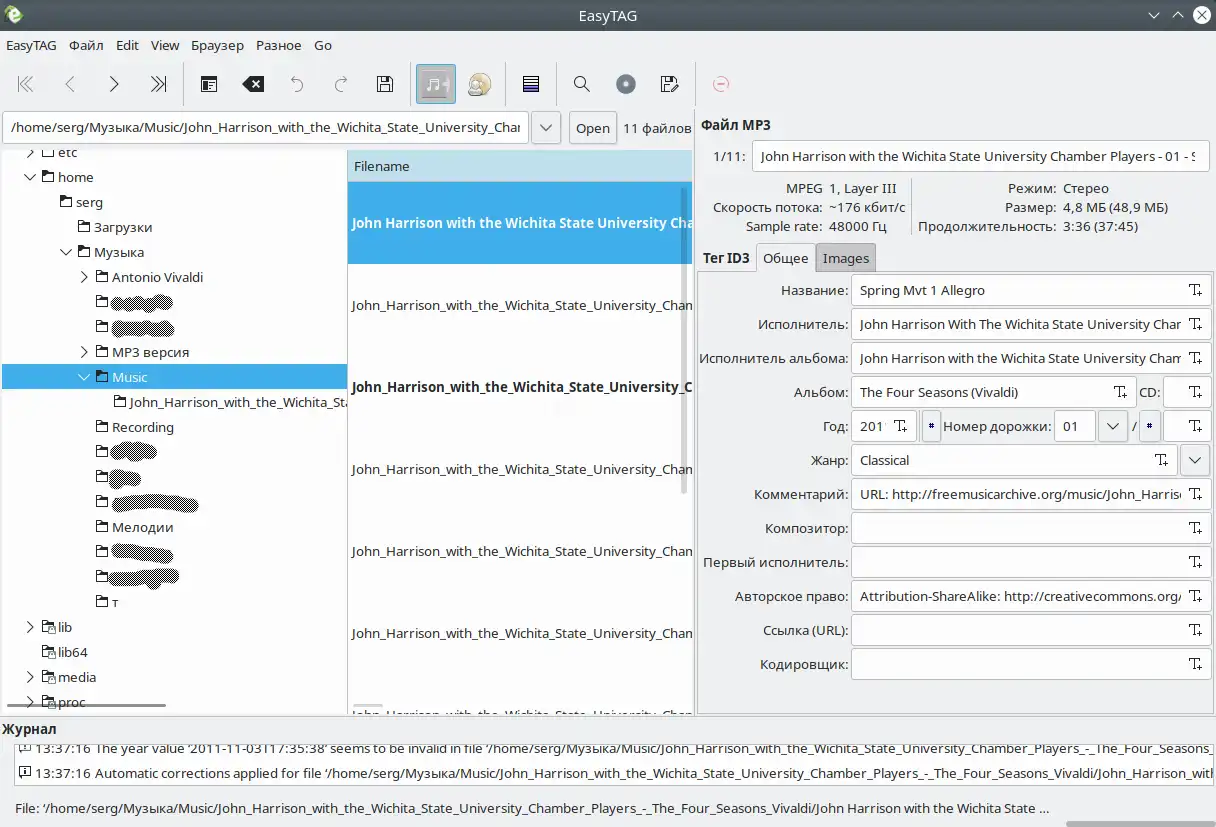The image size is (1216, 827).
Task: Open the View menu
Action: click(165, 45)
